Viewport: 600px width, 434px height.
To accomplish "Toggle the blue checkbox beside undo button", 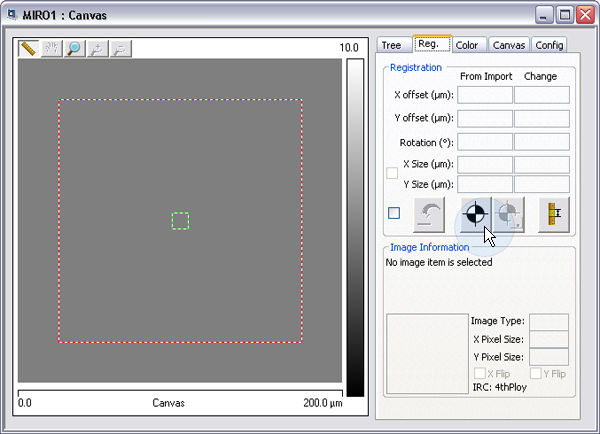I will [x=394, y=213].
